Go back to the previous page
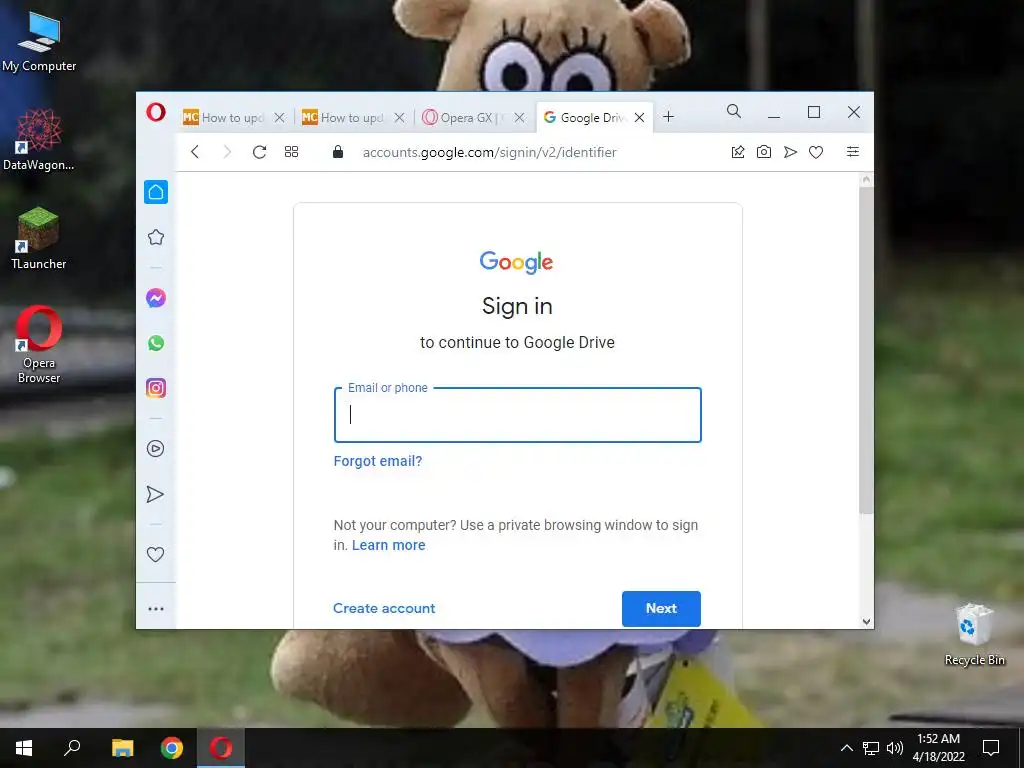 point(195,152)
